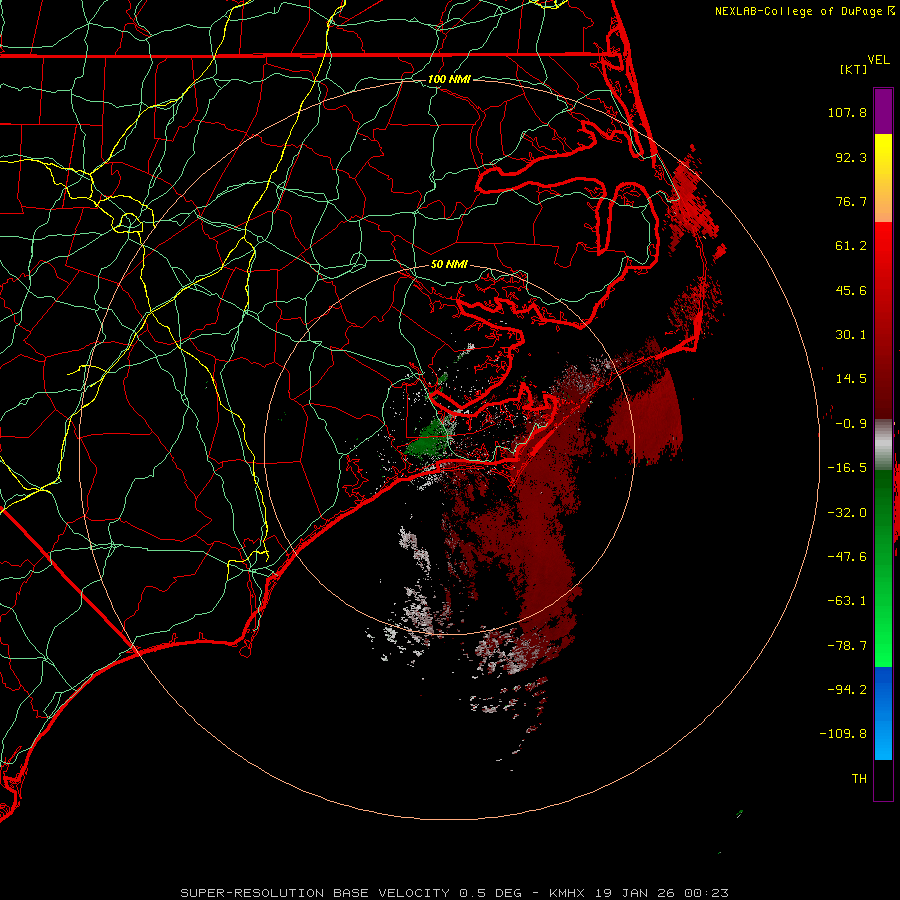The width and height of the screenshot is (900, 900).
Task: Click the green inbound velocity patch near radar
Action: click(x=426, y=439)
